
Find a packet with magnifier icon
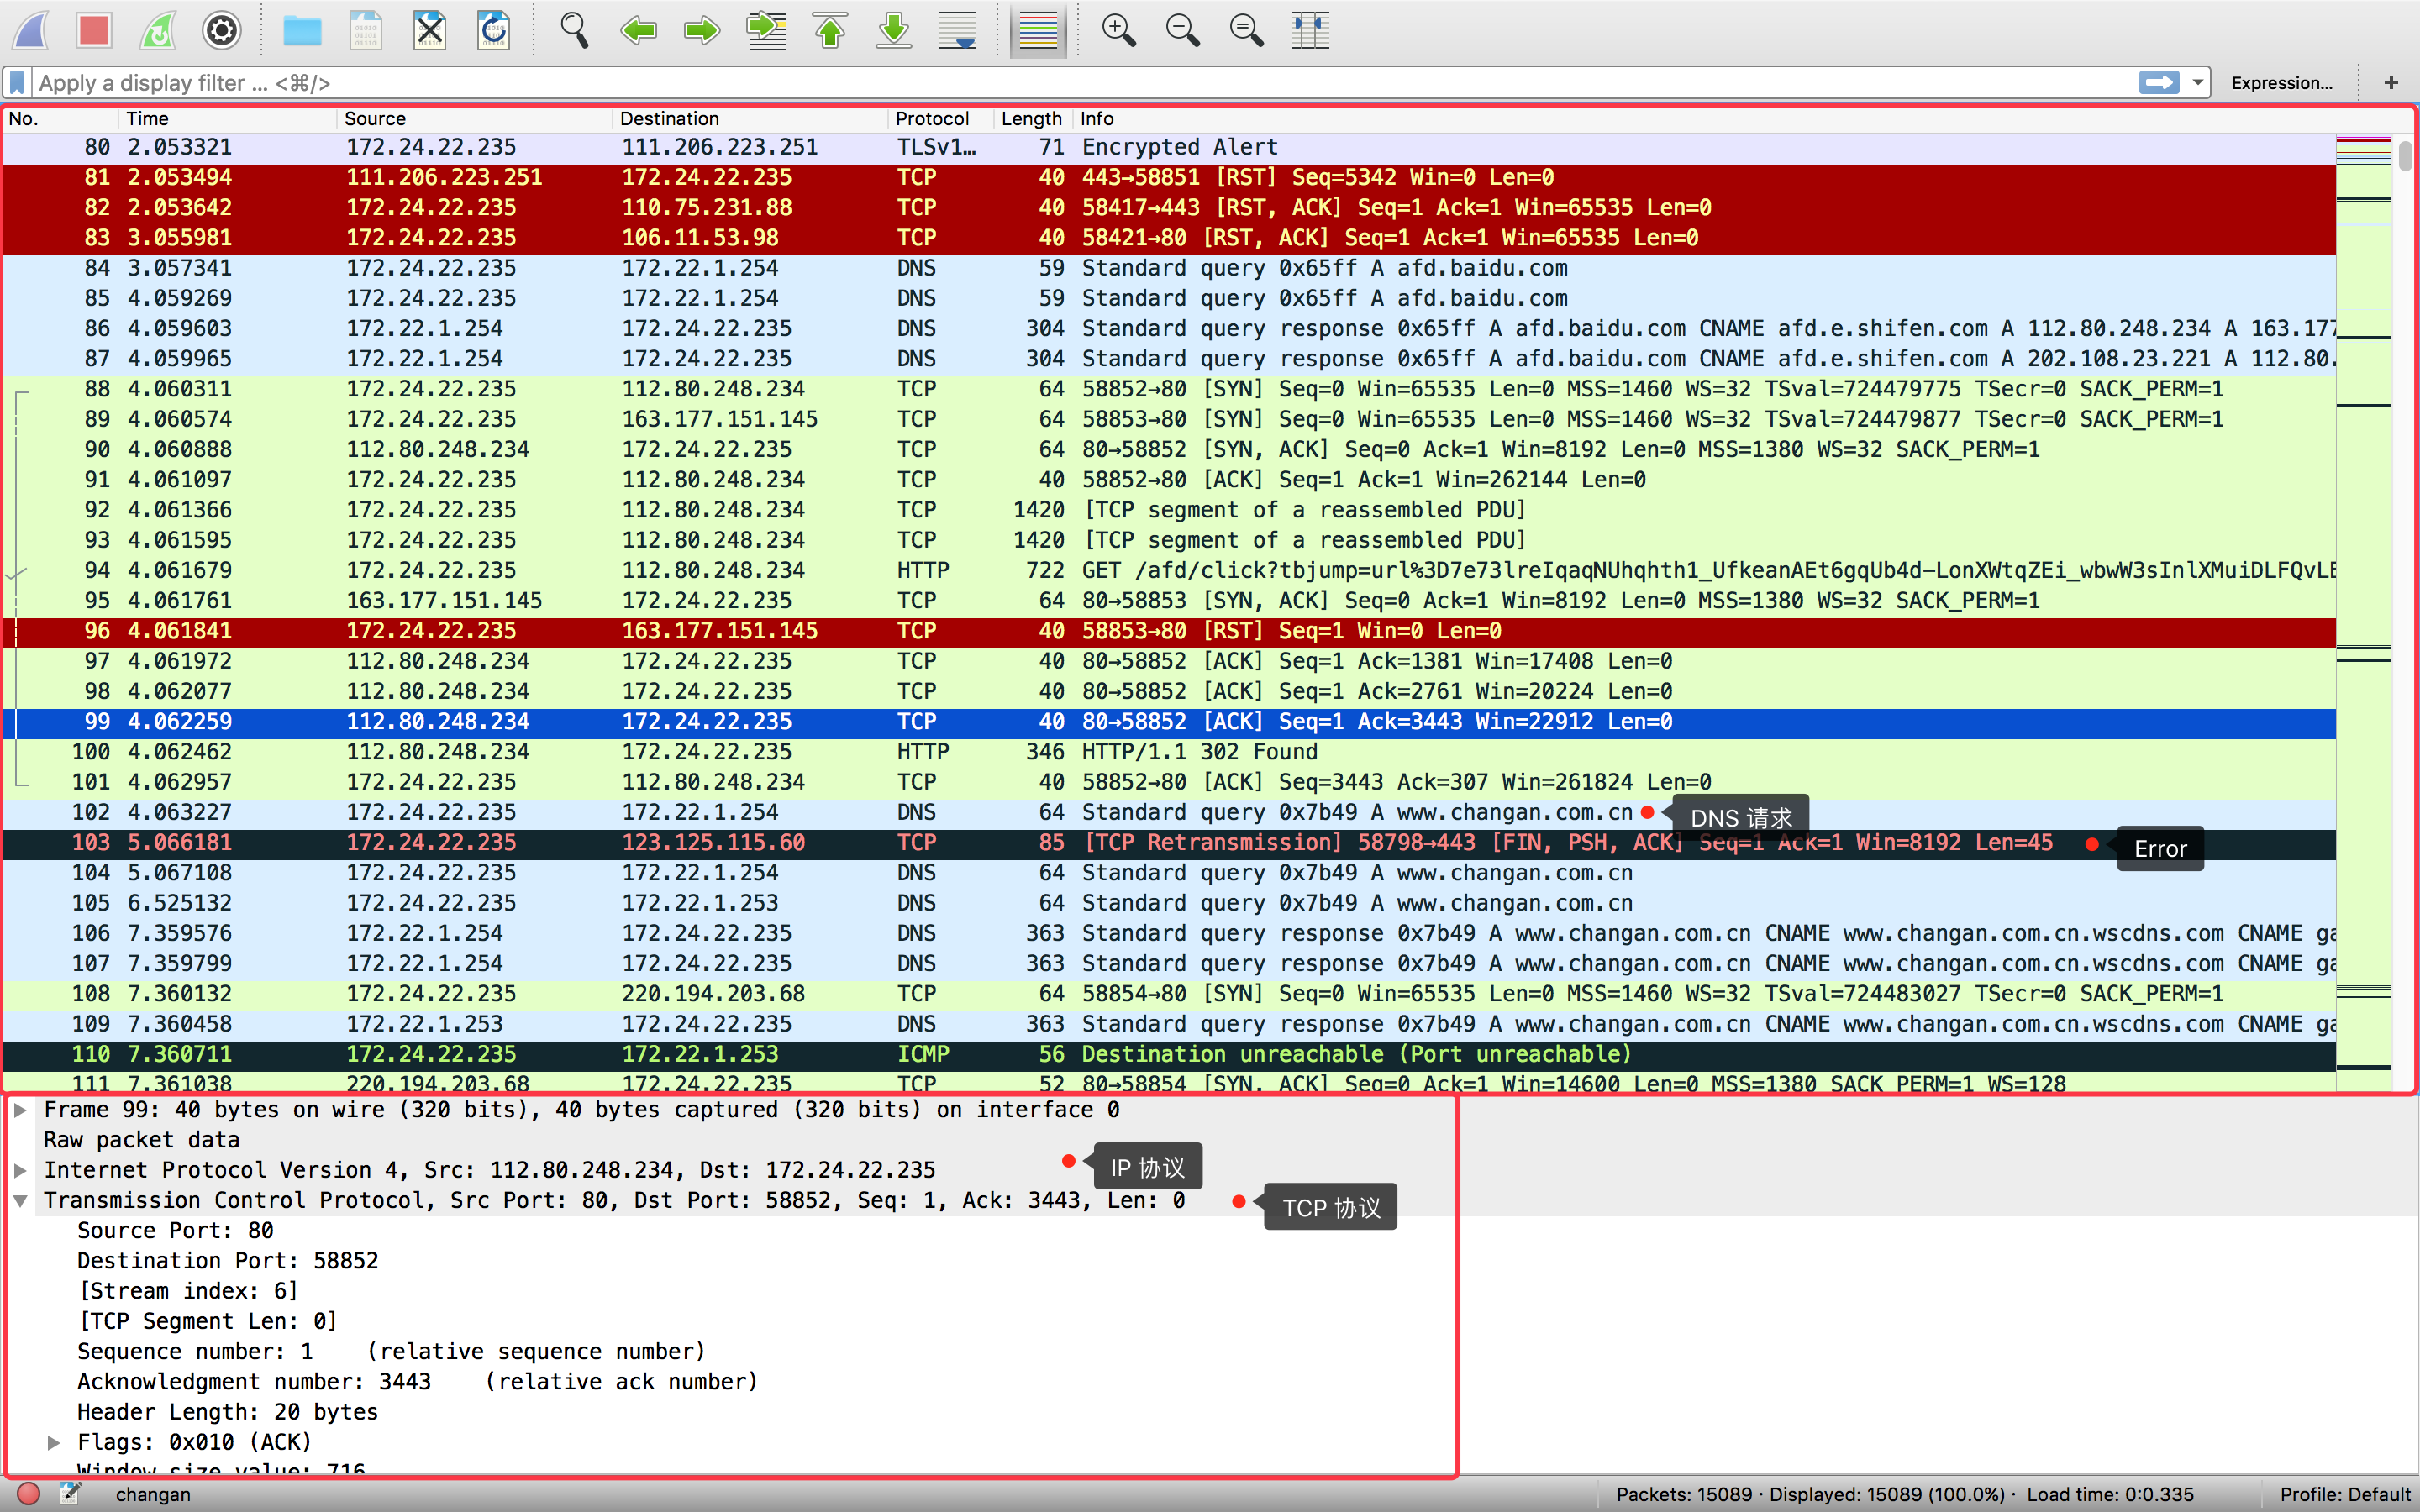(x=574, y=30)
